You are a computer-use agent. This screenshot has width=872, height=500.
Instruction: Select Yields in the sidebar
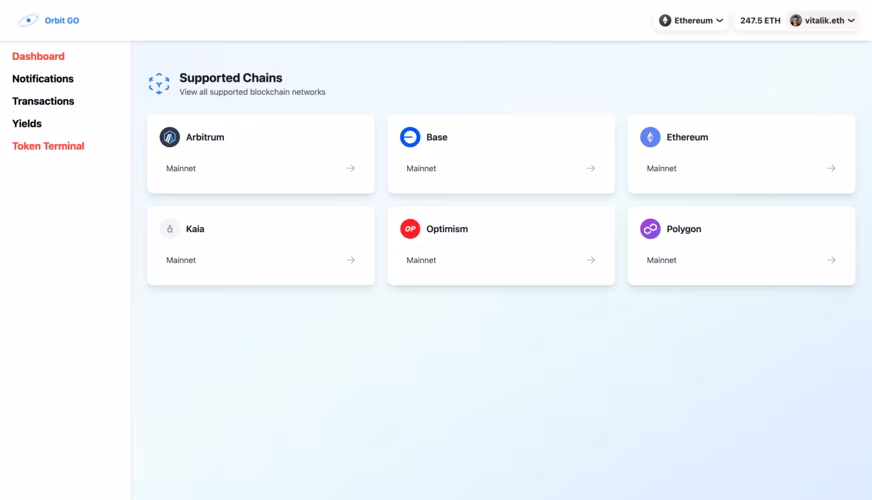27,123
